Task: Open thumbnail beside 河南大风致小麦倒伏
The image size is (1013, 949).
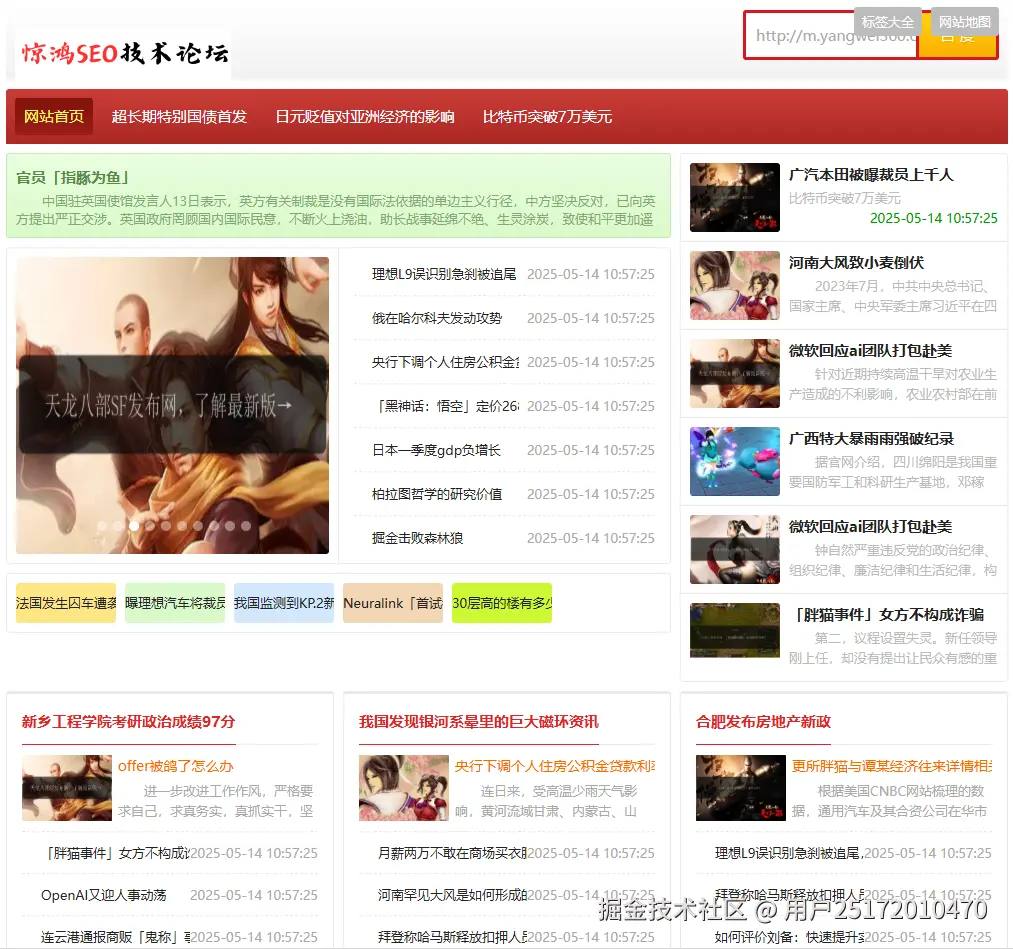Action: [x=735, y=286]
